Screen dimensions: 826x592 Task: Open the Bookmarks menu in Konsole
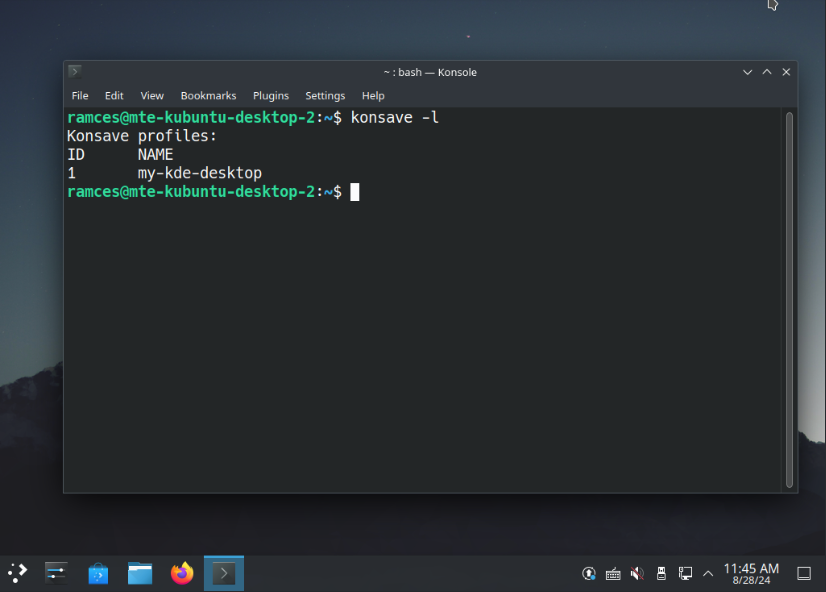tap(208, 95)
